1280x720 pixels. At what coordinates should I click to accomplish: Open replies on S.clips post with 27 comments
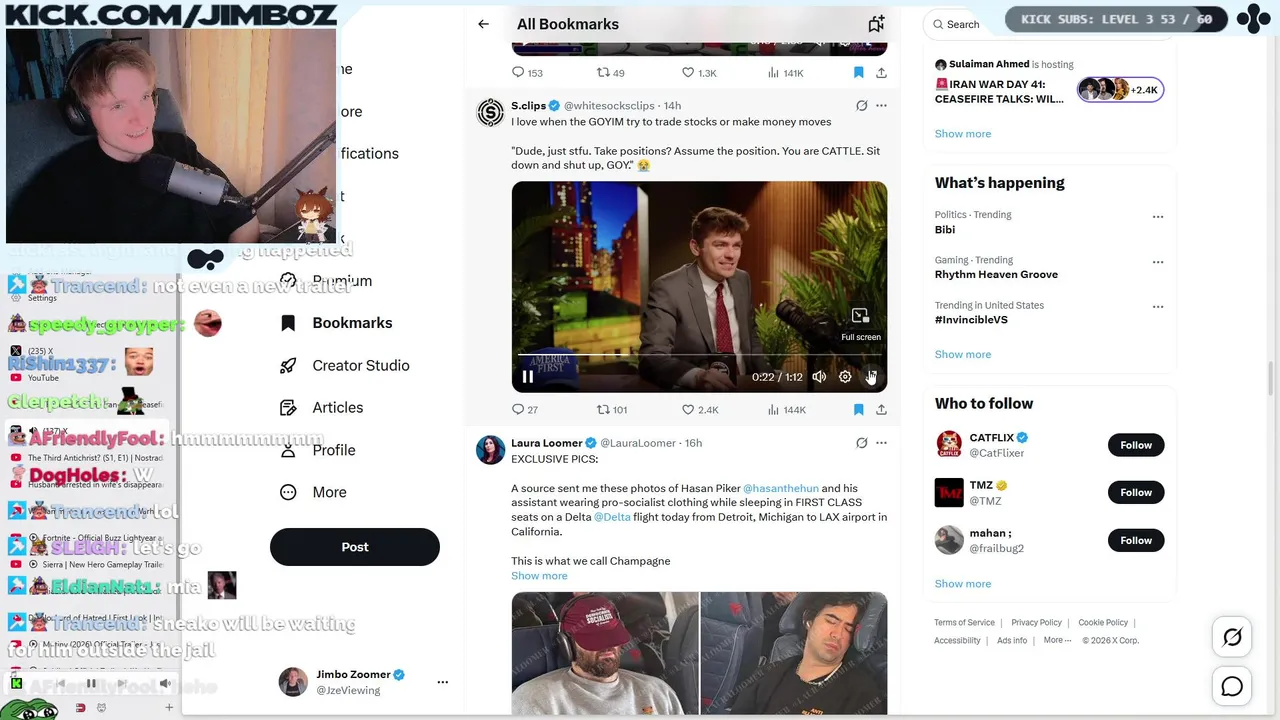(518, 409)
